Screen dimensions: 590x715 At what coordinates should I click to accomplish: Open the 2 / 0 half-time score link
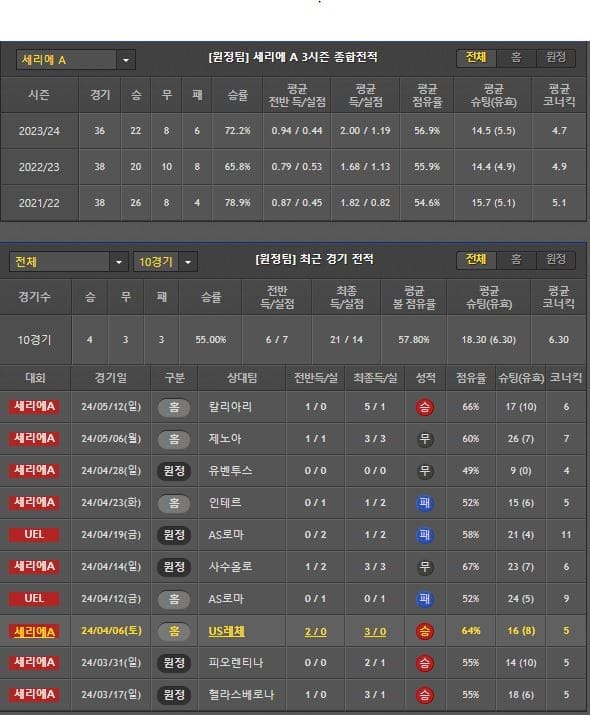pos(316,632)
